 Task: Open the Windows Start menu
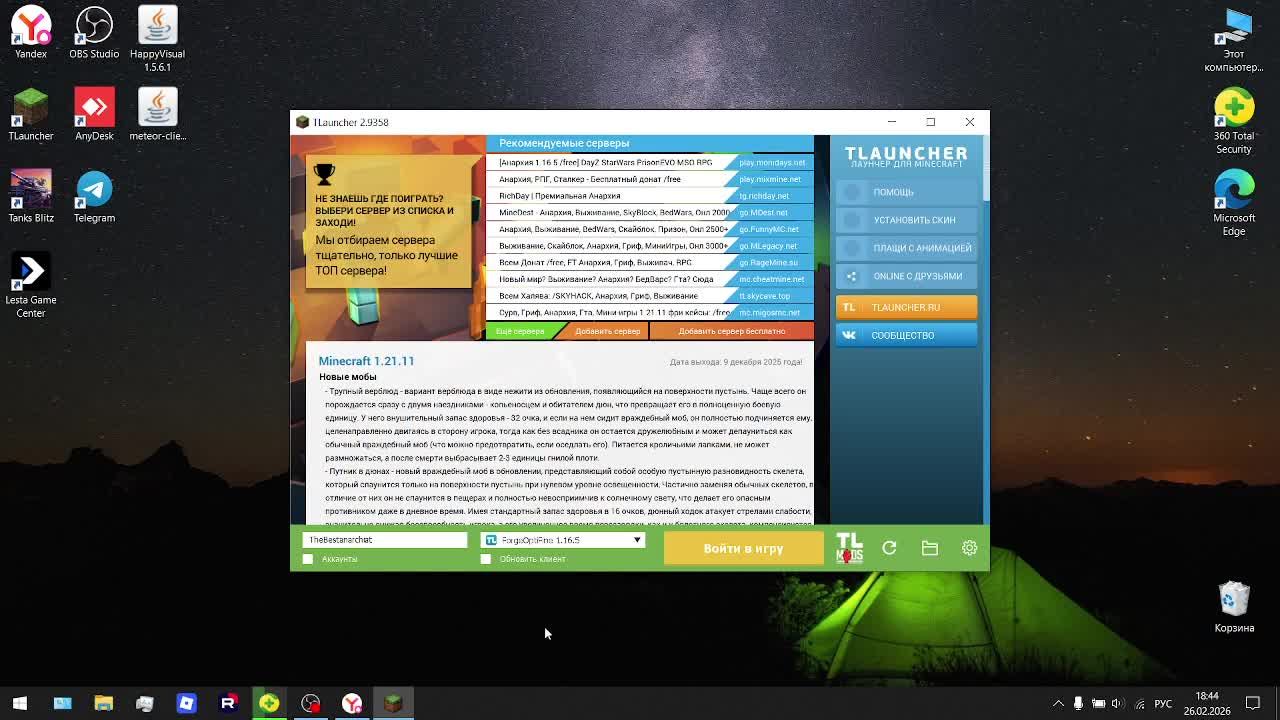click(x=20, y=703)
